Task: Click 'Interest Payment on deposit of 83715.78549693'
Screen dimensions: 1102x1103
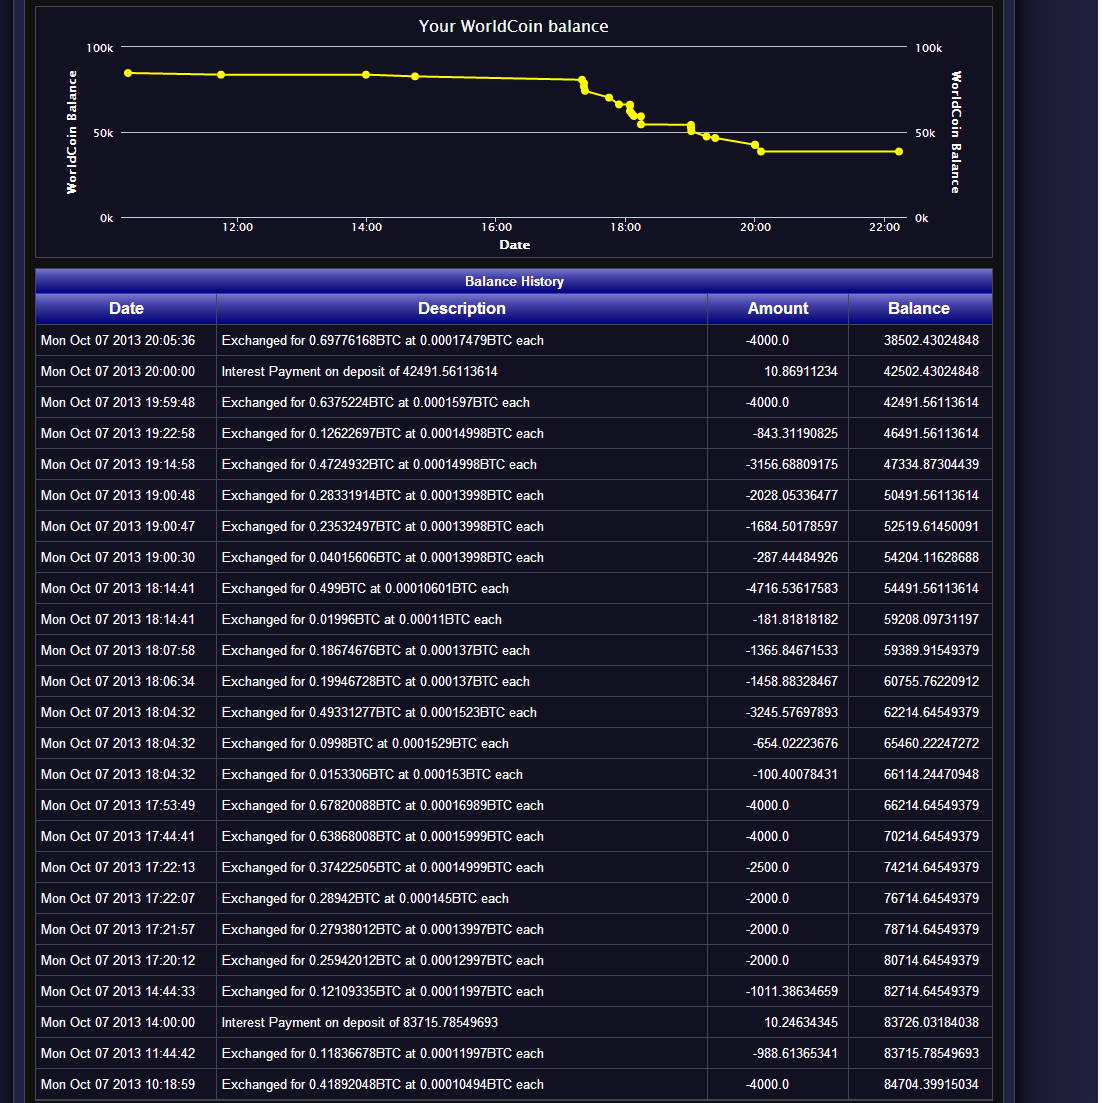Action: (359, 1021)
